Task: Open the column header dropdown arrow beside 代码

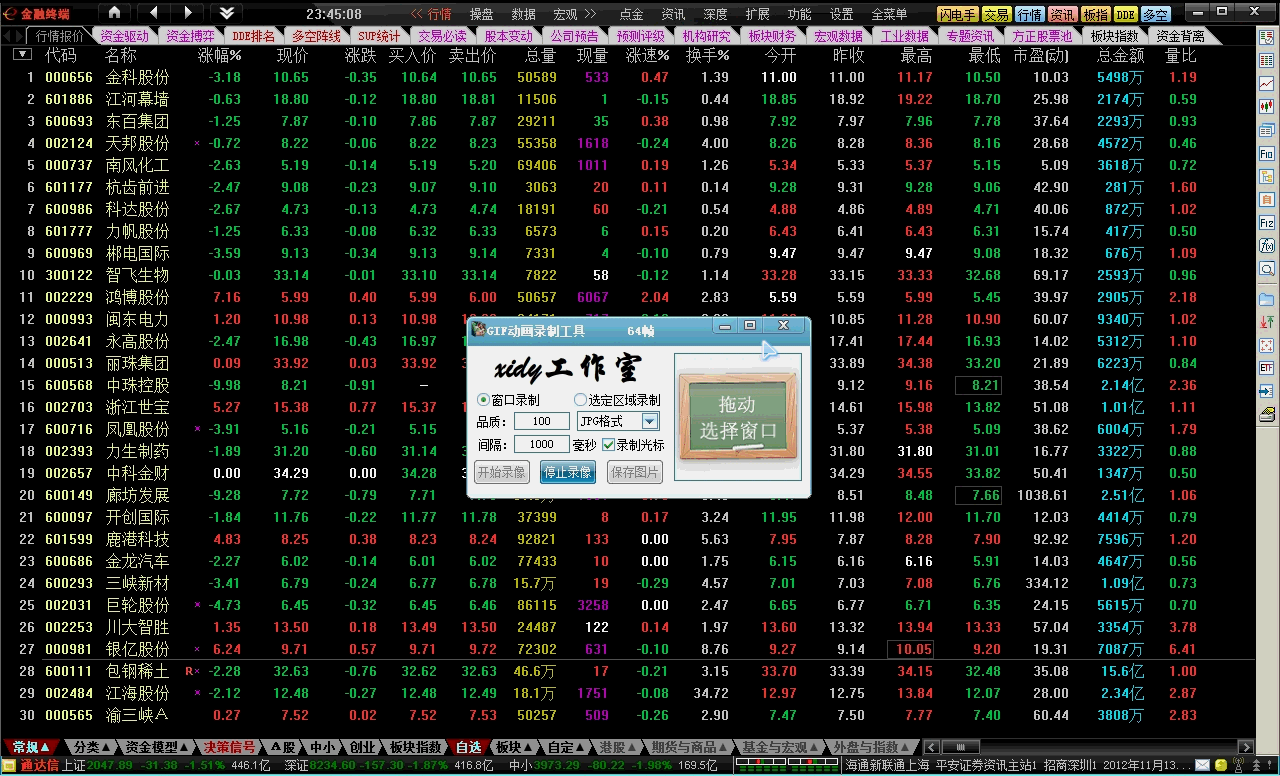Action: pyautogui.click(x=22, y=54)
